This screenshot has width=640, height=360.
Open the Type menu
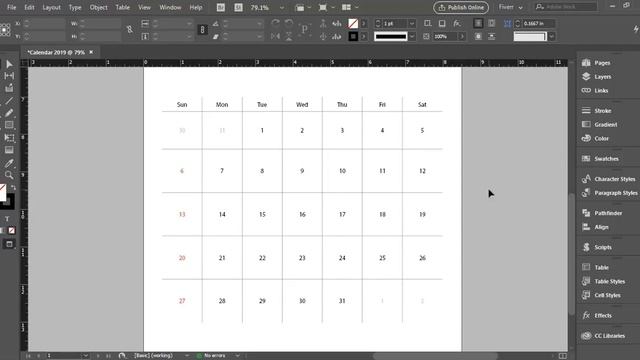coord(75,7)
